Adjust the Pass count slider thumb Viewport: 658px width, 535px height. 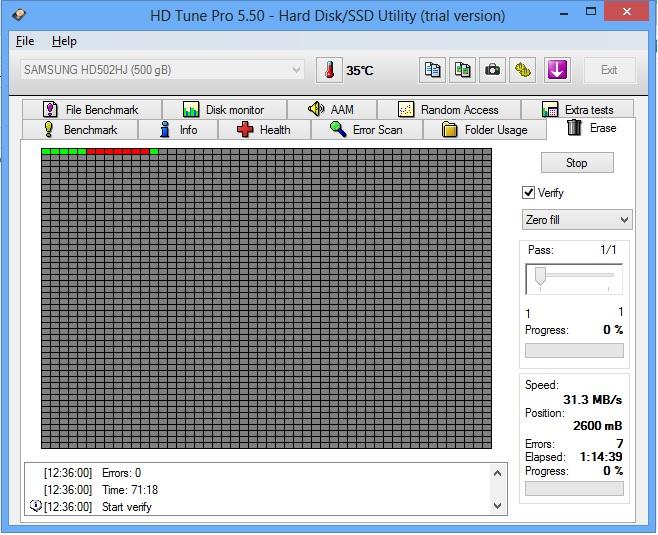point(540,276)
